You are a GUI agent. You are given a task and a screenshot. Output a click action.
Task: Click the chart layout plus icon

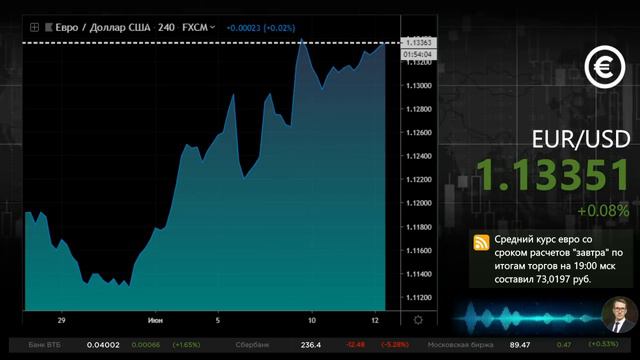coord(34,27)
